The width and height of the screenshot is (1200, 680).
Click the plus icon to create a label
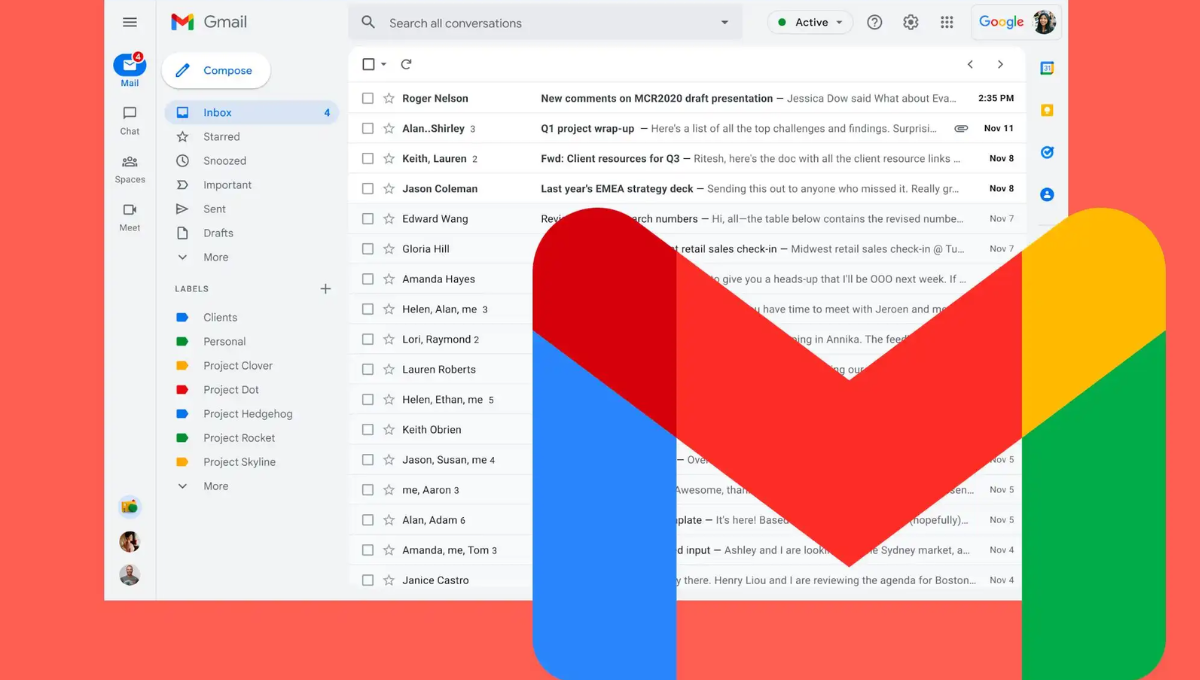click(x=325, y=289)
